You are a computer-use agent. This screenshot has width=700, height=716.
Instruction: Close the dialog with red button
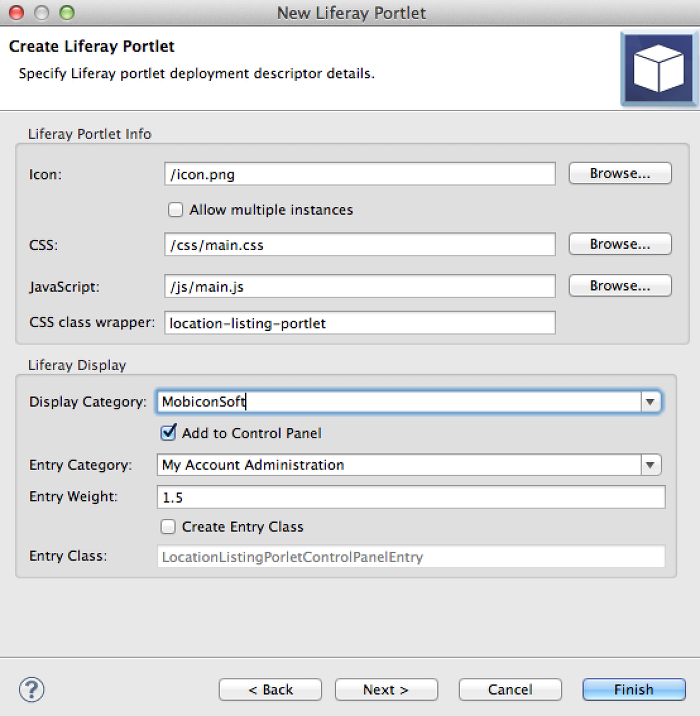(x=16, y=13)
